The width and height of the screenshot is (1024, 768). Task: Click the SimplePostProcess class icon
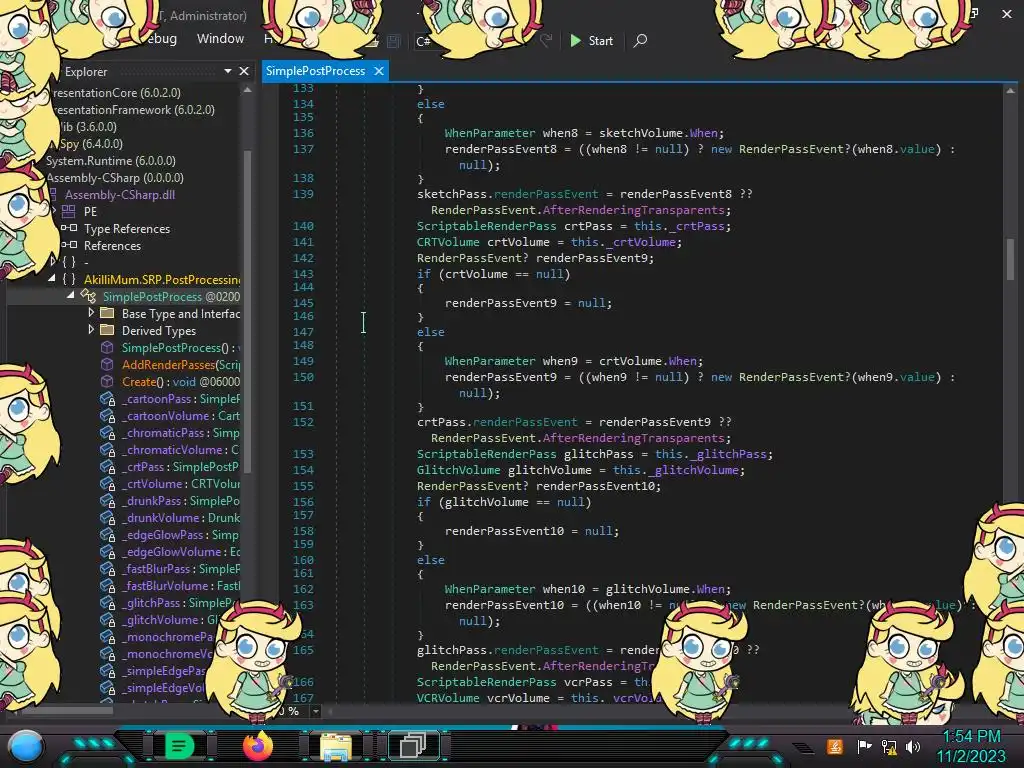tap(88, 296)
